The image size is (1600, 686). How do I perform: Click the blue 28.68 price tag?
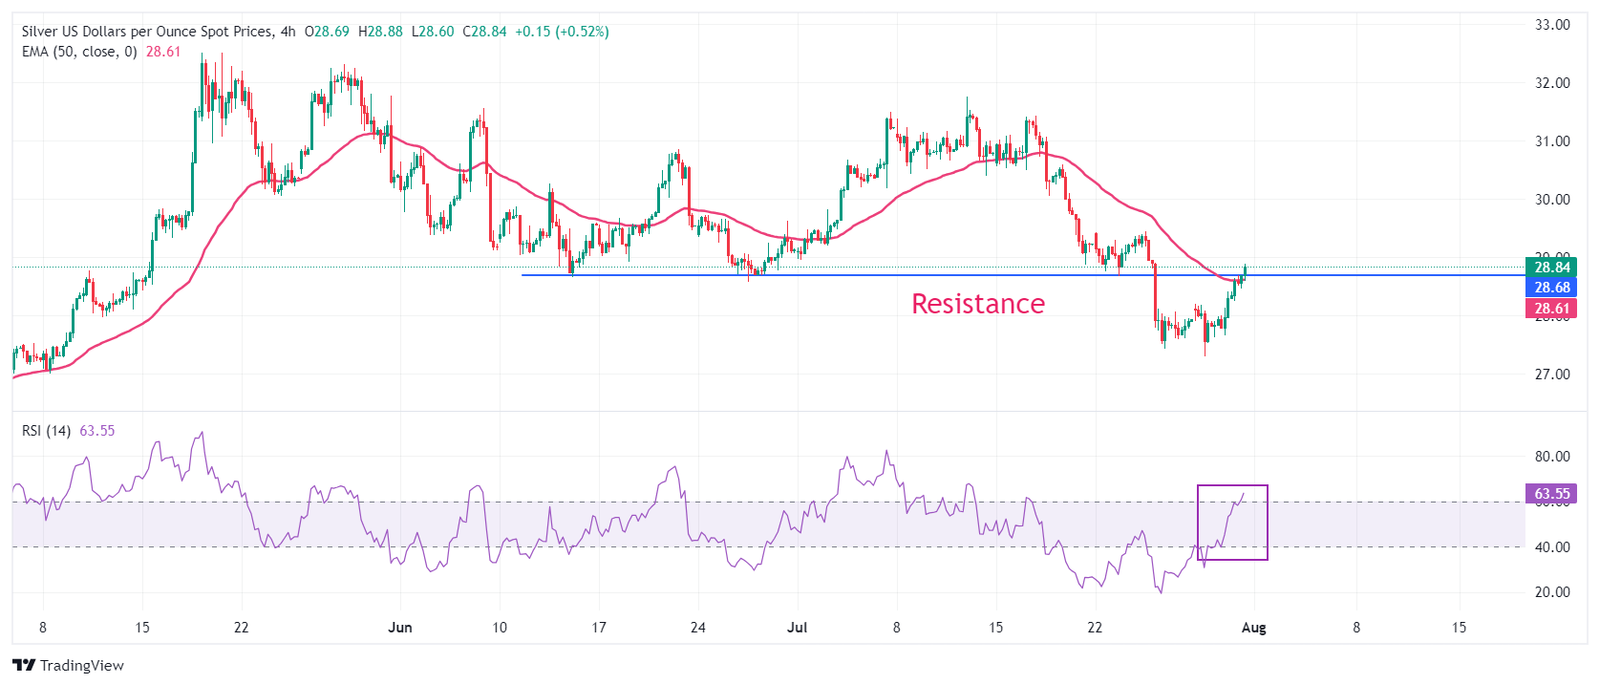[x=1551, y=288]
